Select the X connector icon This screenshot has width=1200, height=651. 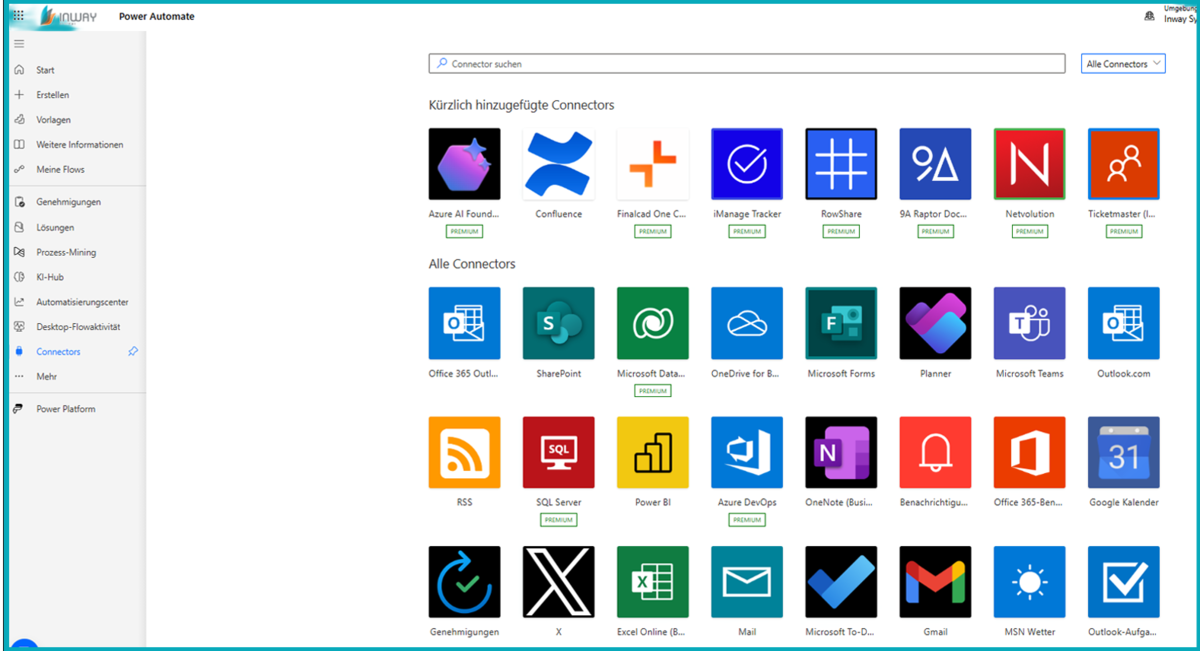(x=558, y=582)
